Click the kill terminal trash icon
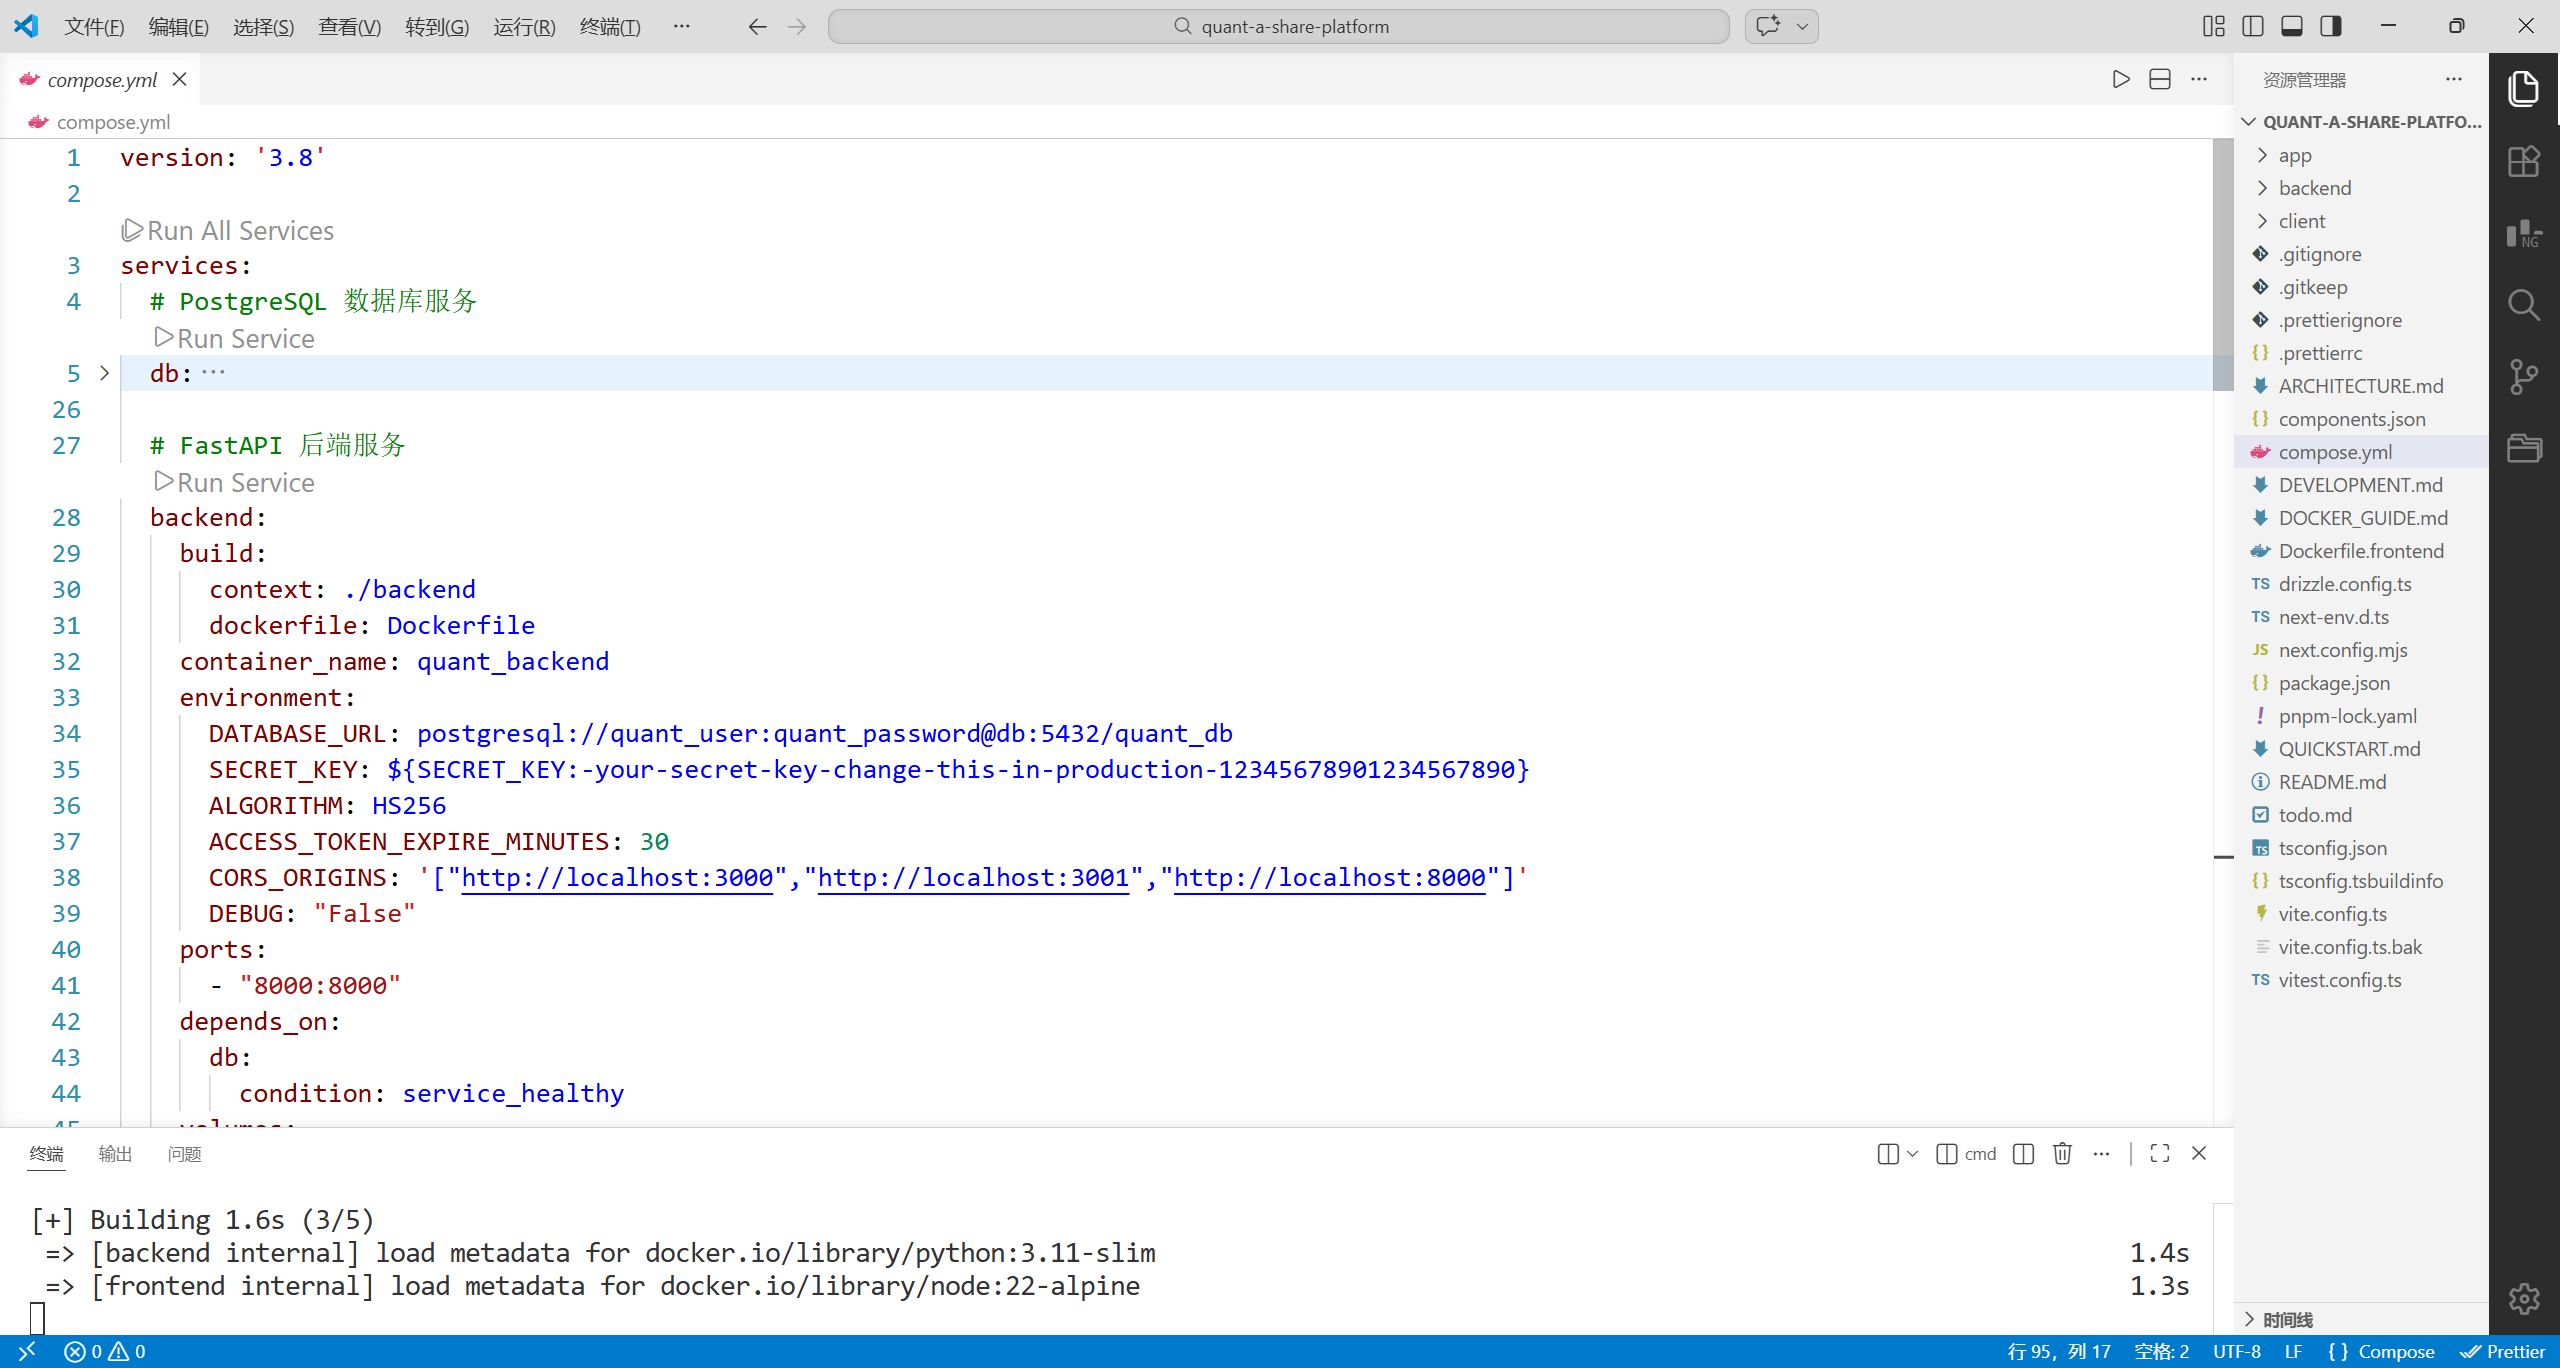2560x1368 pixels. click(x=2062, y=1154)
